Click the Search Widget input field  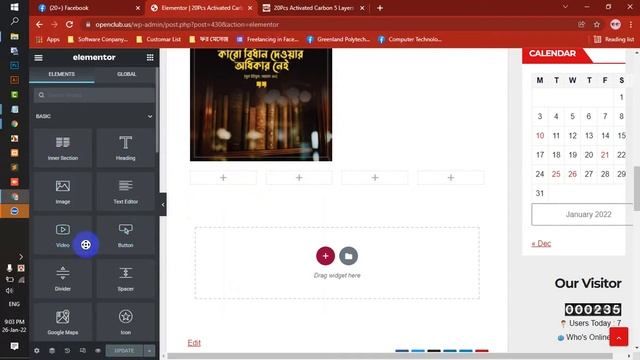point(94,95)
